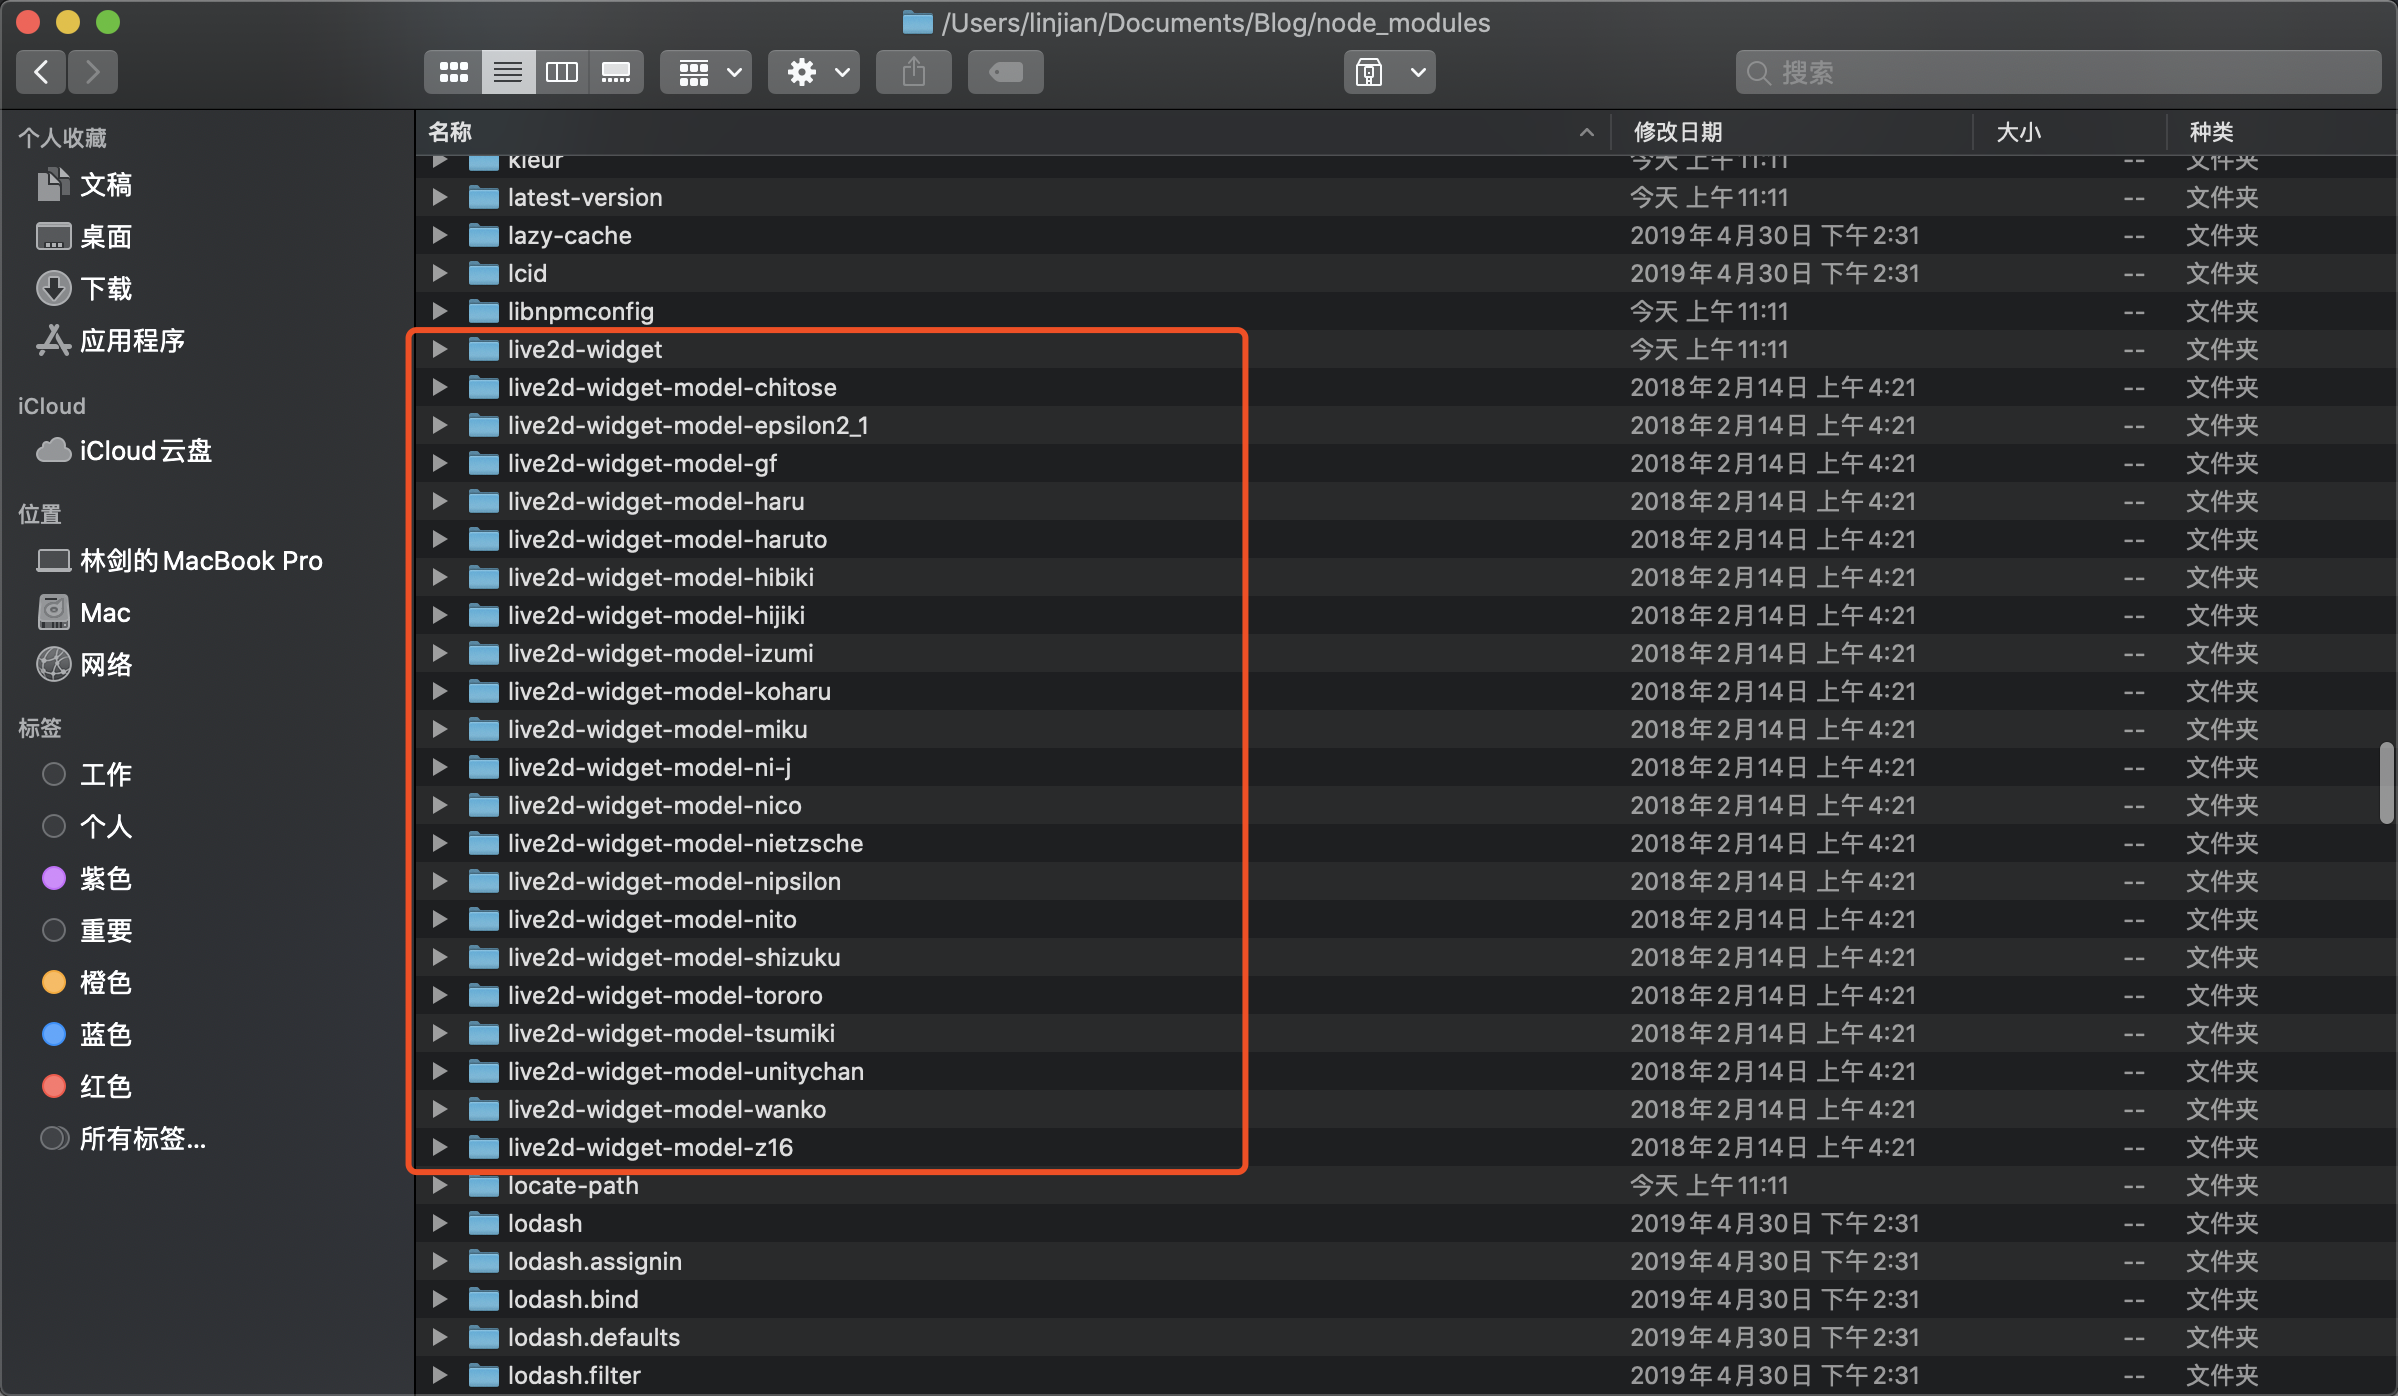Select the Mac disk in sidebar
Screen dimensions: 2398x1396
(84, 613)
